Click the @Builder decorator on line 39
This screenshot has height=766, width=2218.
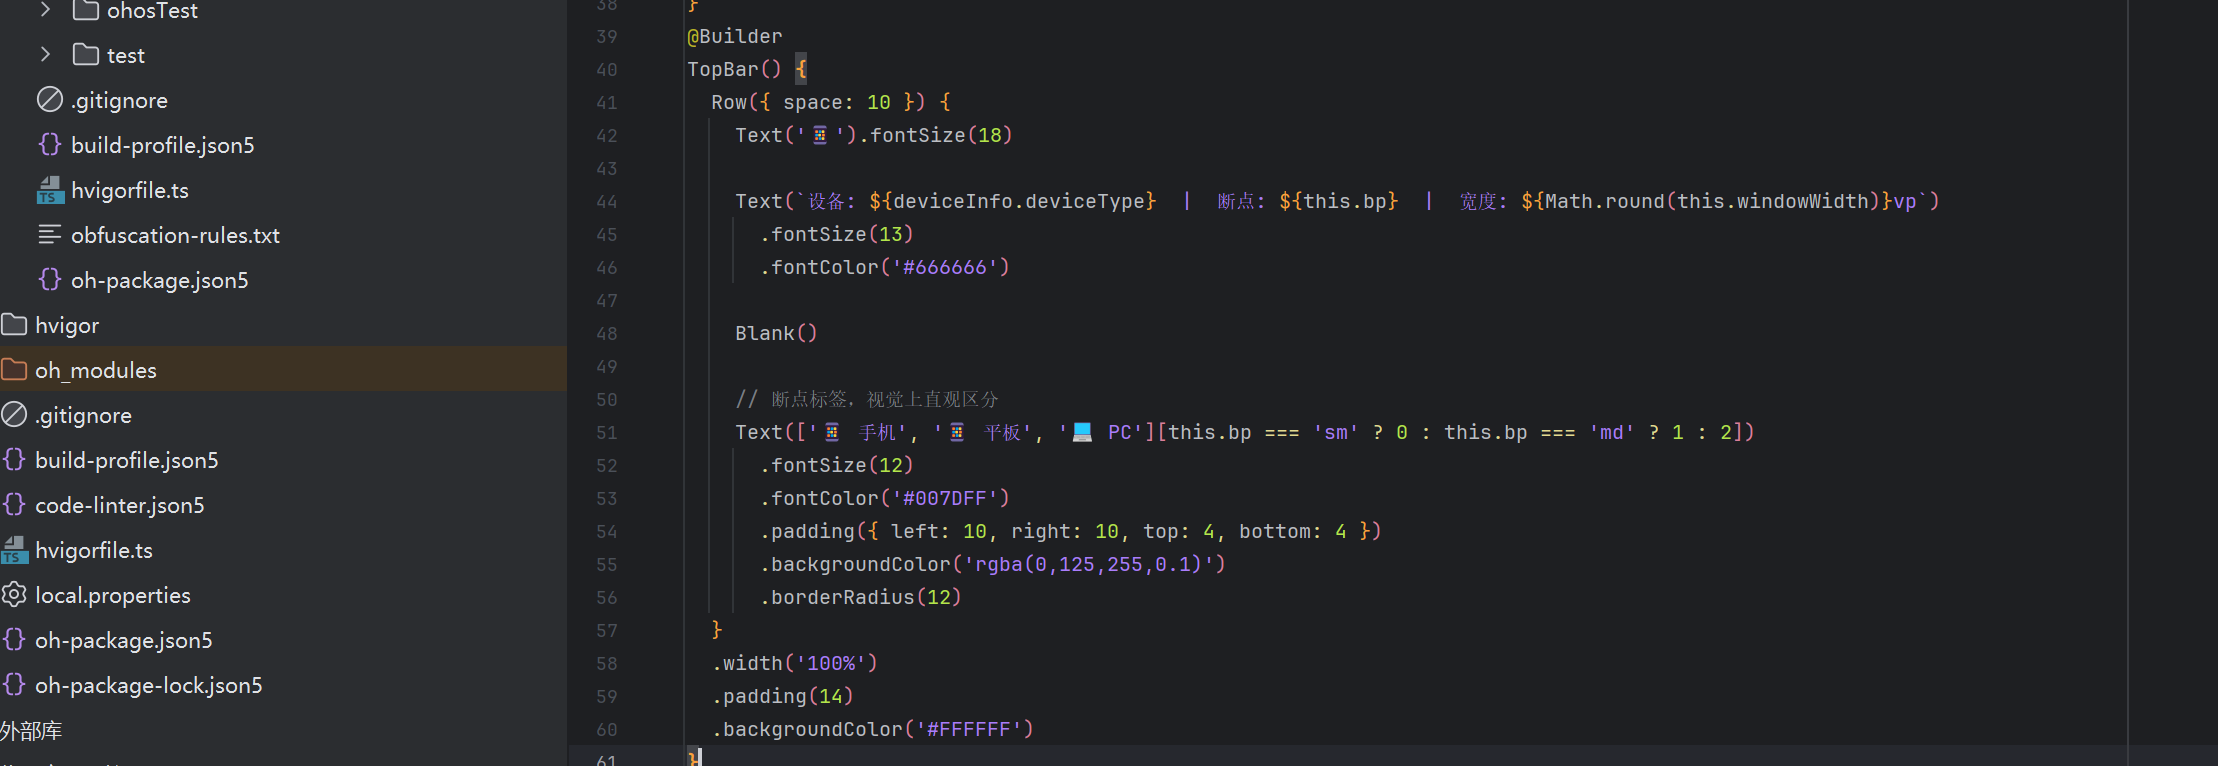pos(735,36)
